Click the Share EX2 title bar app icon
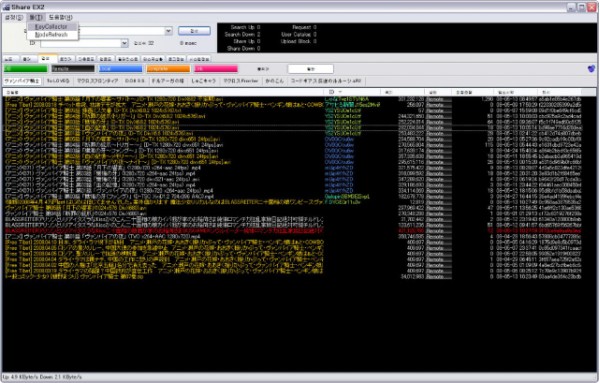Image resolution: width=600 pixels, height=383 pixels. (x=7, y=7)
